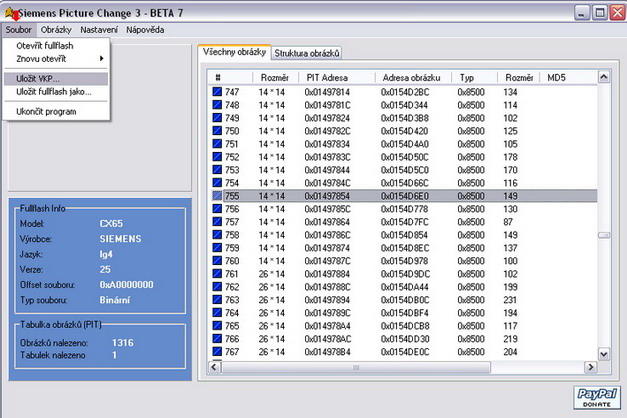This screenshot has width=627, height=418.
Task: Sort by the Adresa obrázku column header
Action: [413, 78]
